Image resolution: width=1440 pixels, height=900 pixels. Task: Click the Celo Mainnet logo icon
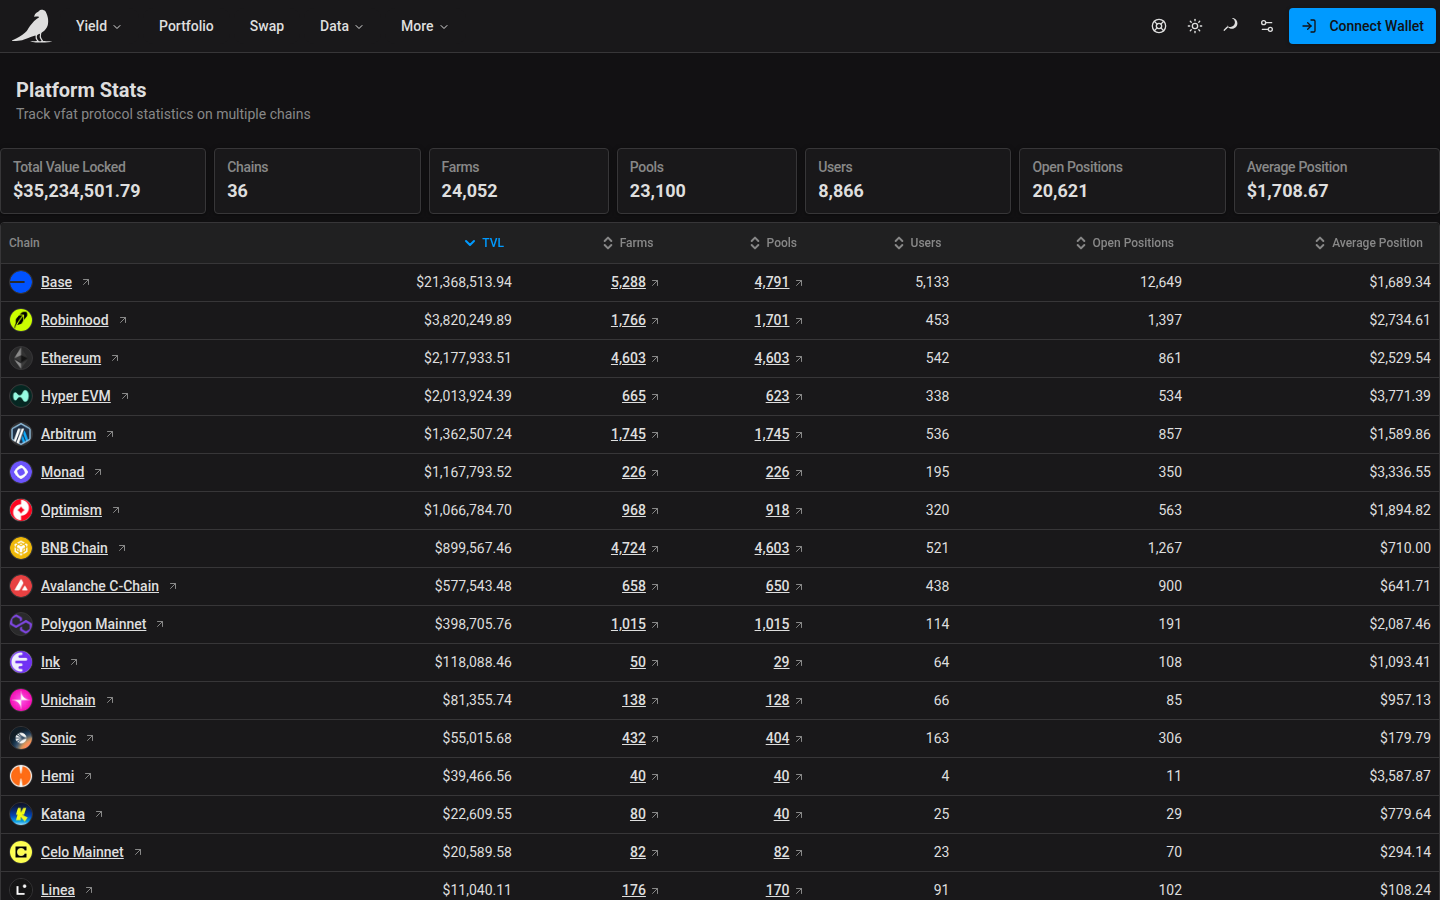pos(21,852)
